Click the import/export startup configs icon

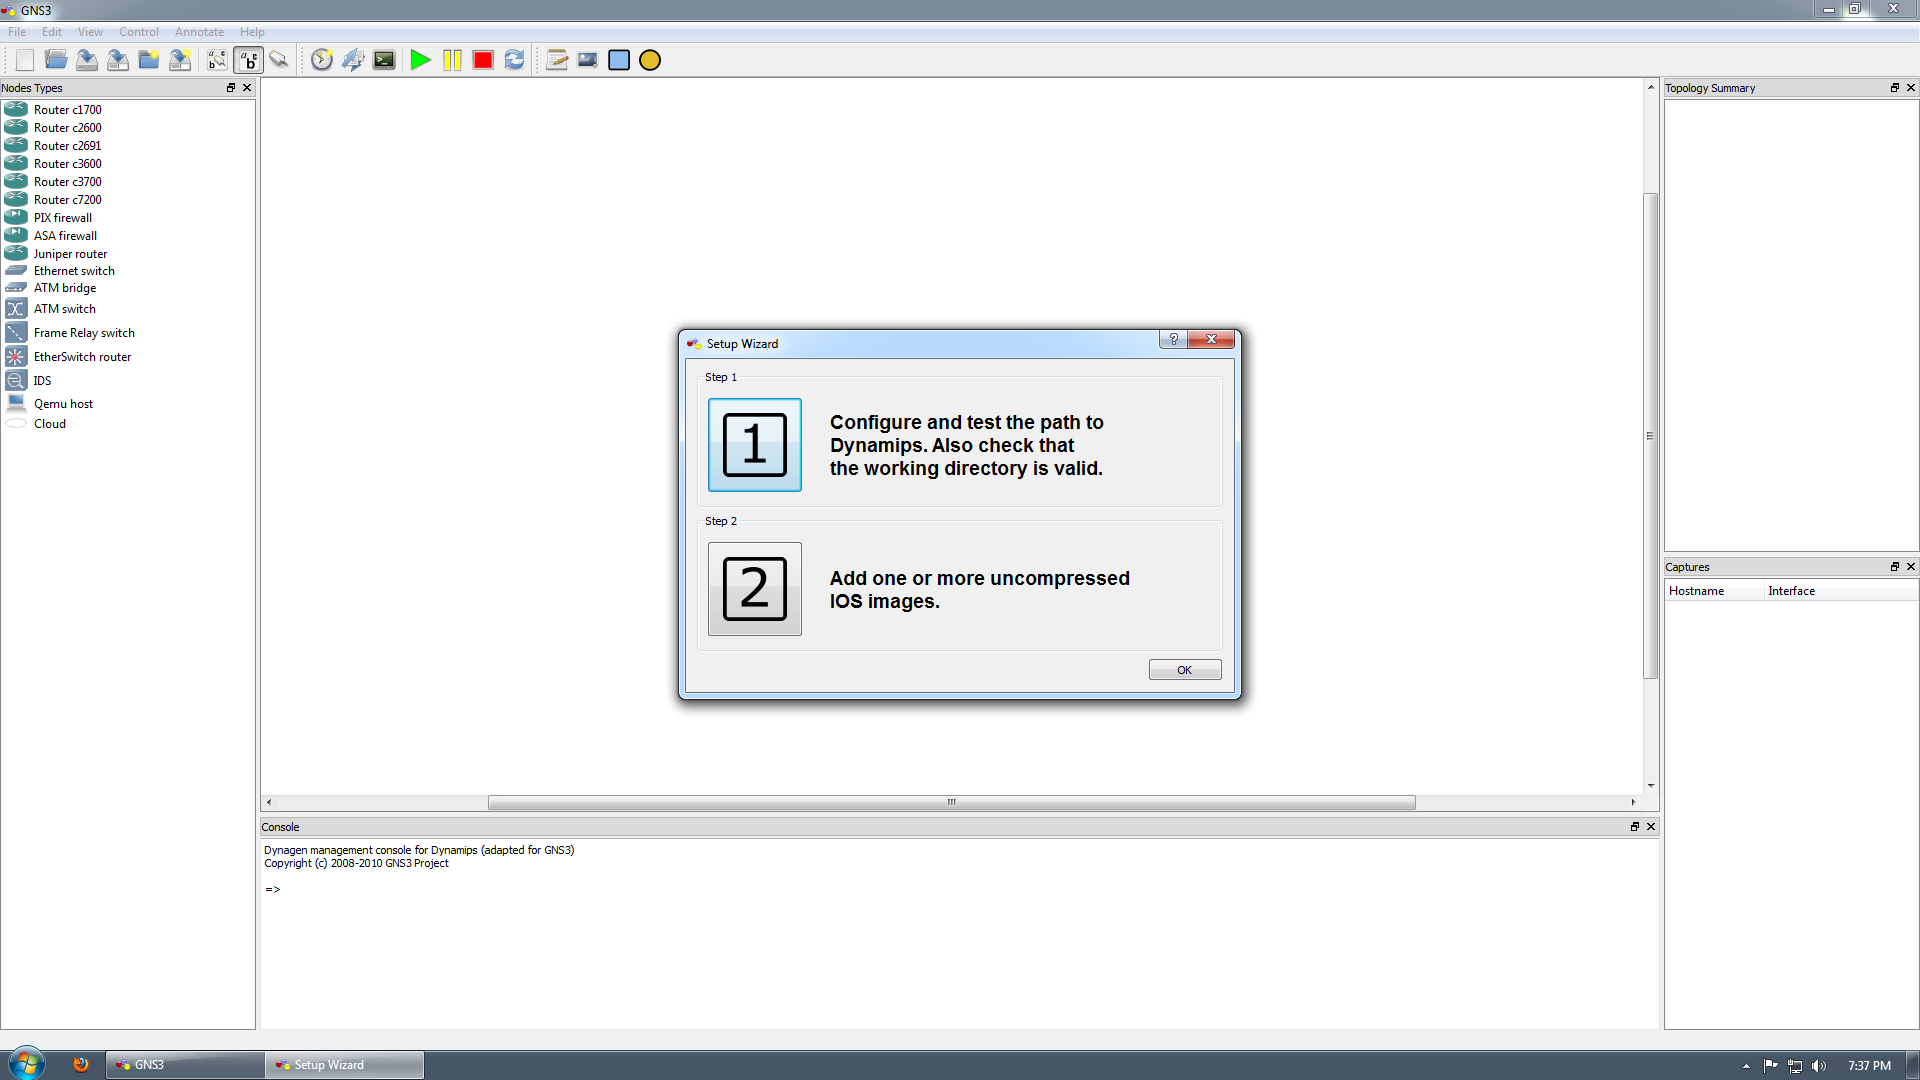point(353,60)
